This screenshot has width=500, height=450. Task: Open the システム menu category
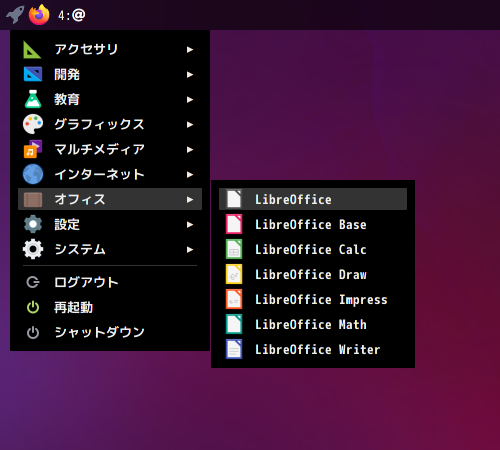(x=110, y=249)
